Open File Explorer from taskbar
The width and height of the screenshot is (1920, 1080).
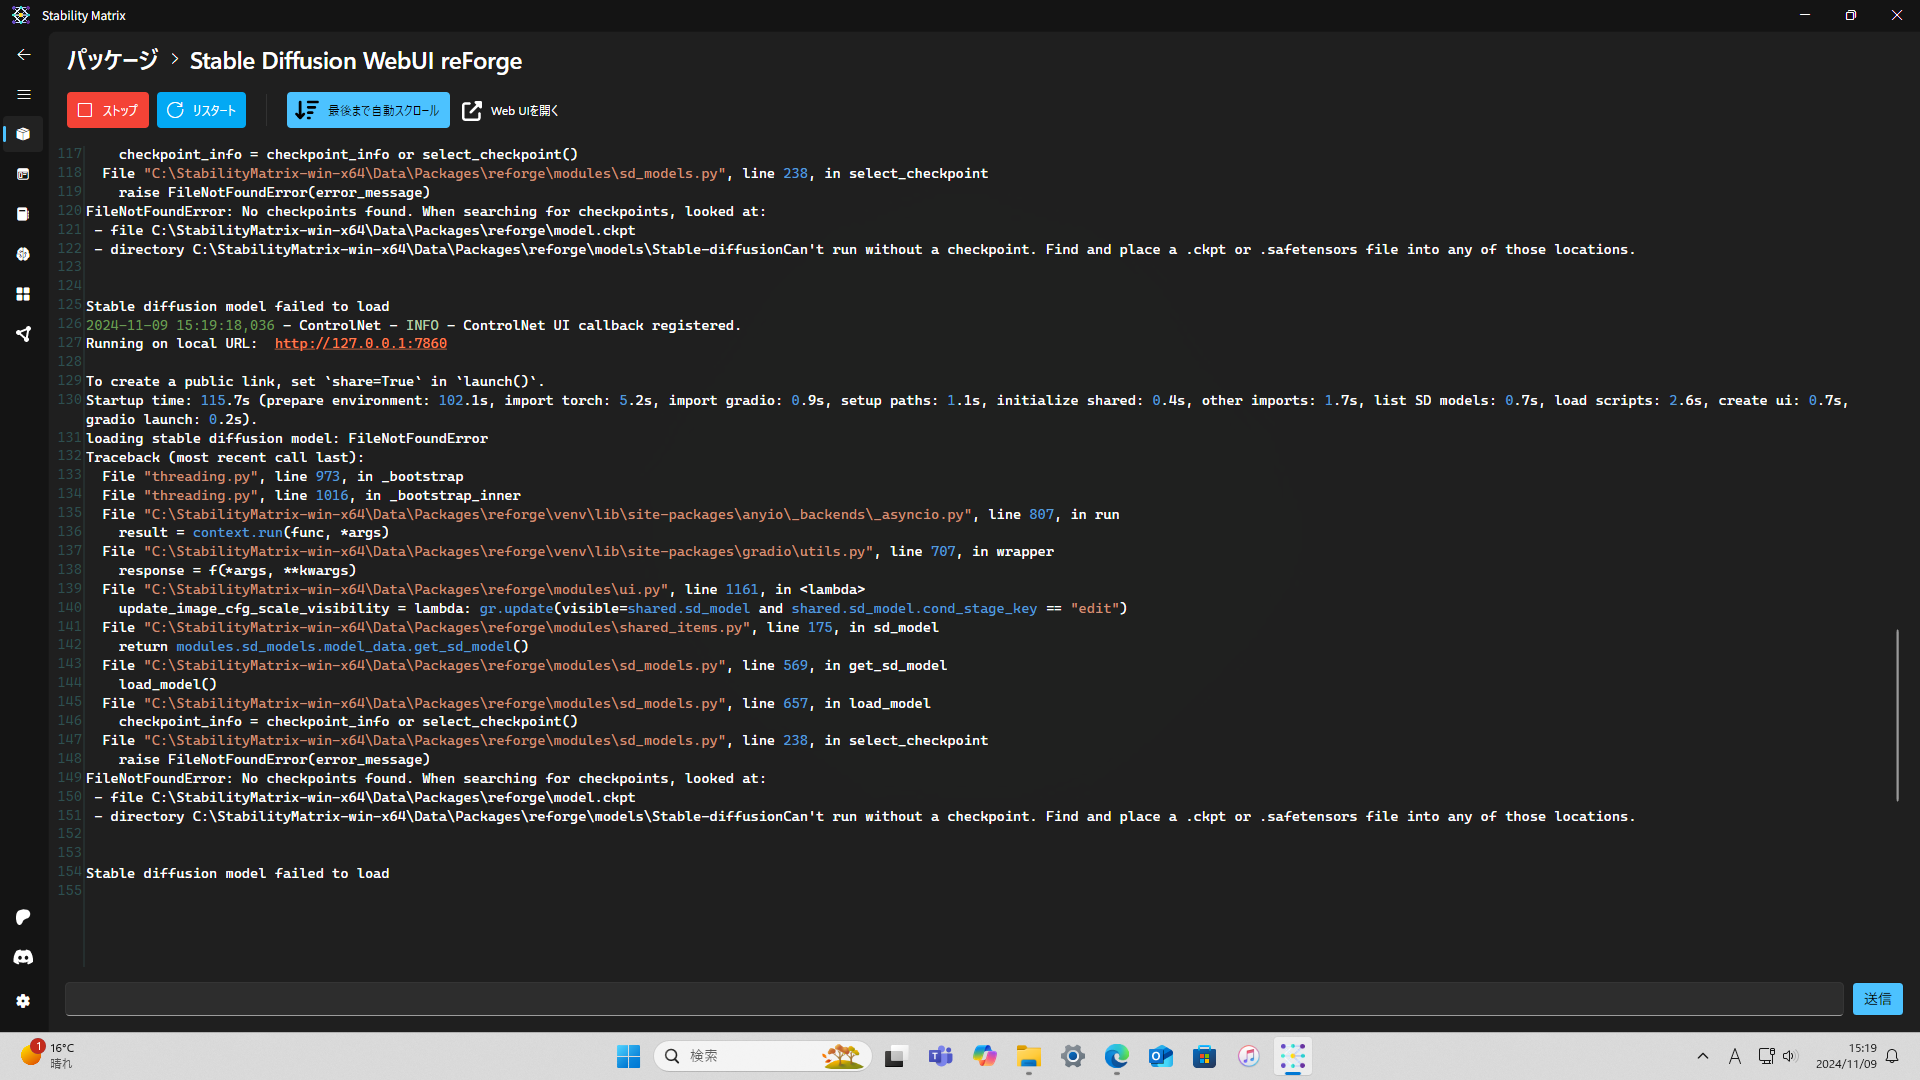[1028, 1056]
